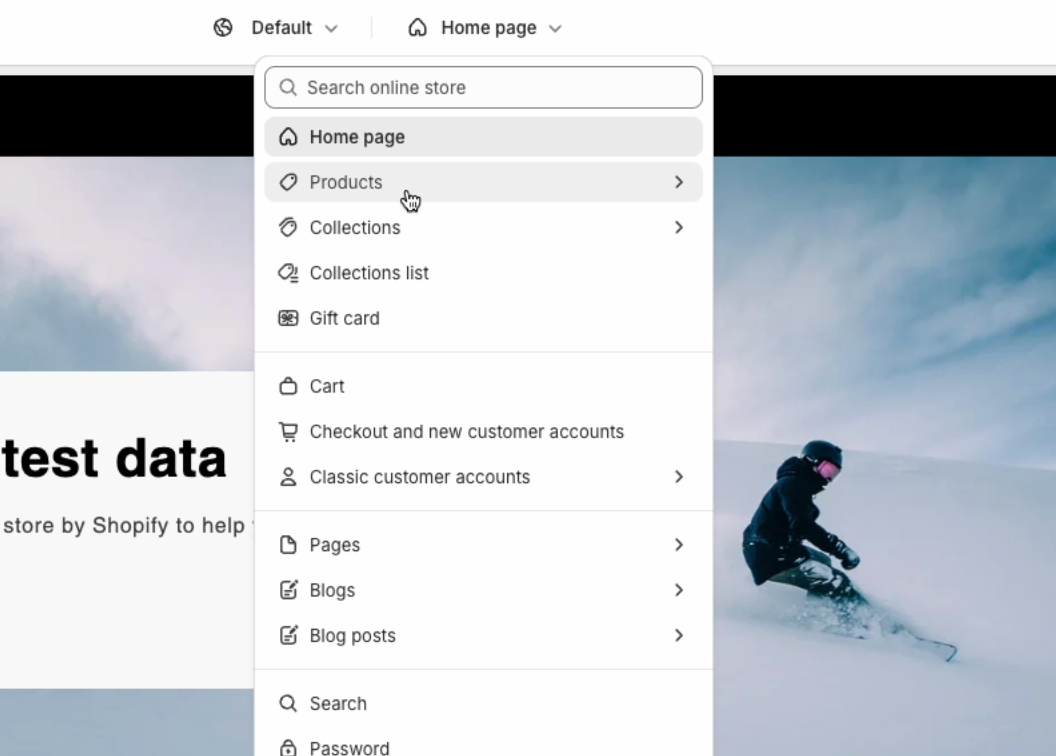The image size is (1056, 756).
Task: Click the Classic customer accounts person icon
Action: (x=288, y=477)
